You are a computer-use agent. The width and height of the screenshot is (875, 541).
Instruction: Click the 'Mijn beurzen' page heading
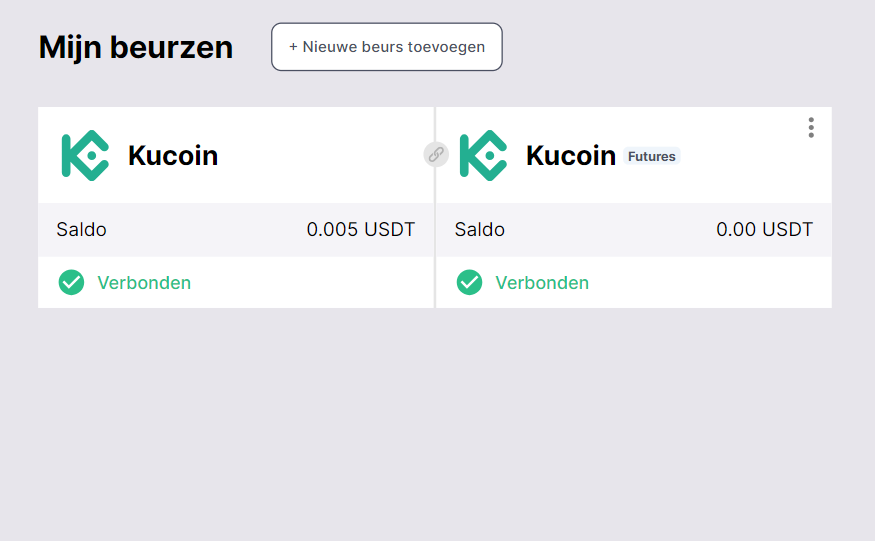click(136, 47)
